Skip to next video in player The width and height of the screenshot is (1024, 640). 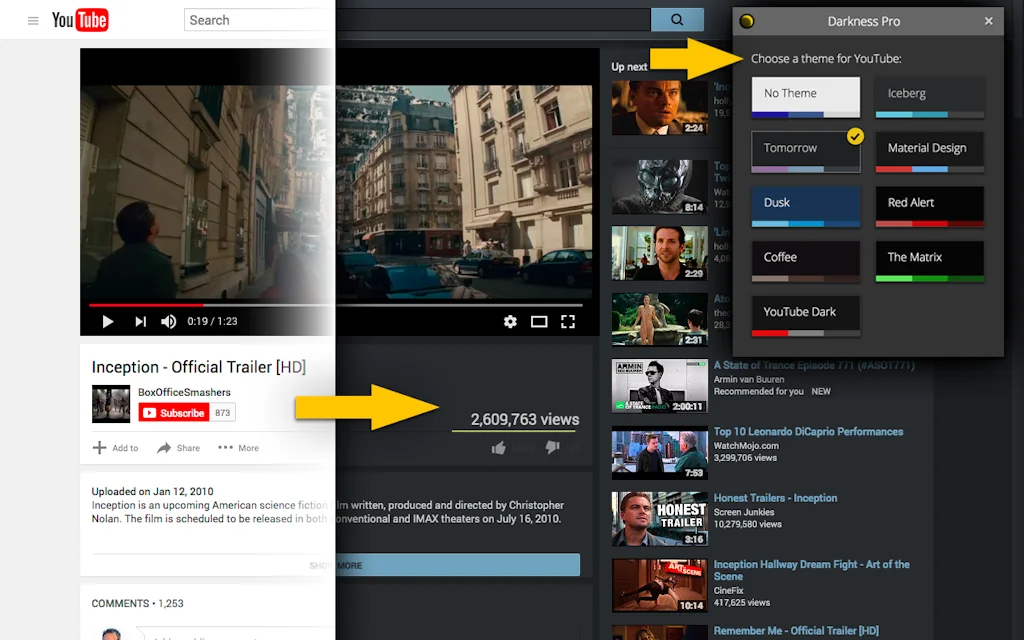coord(140,322)
